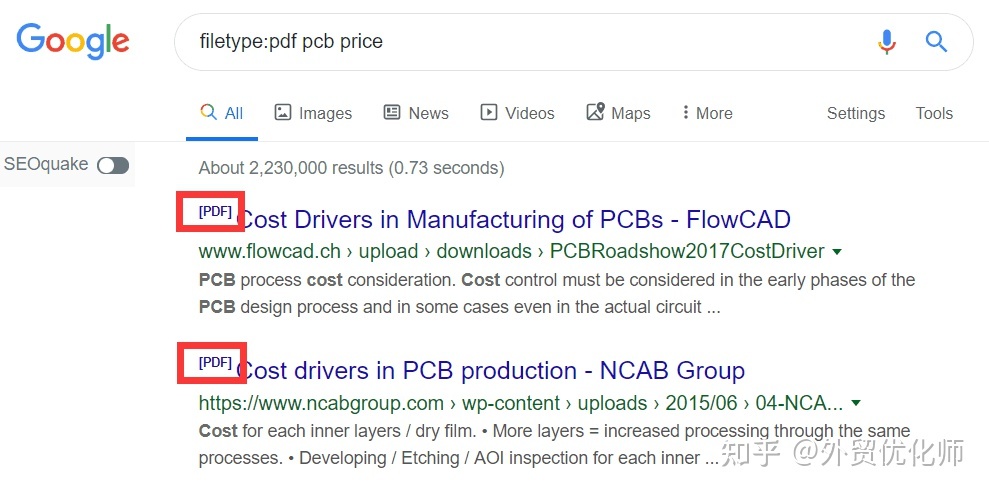Screen dimensions: 989x493
Task: Open the Videos tab
Action: click(517, 113)
